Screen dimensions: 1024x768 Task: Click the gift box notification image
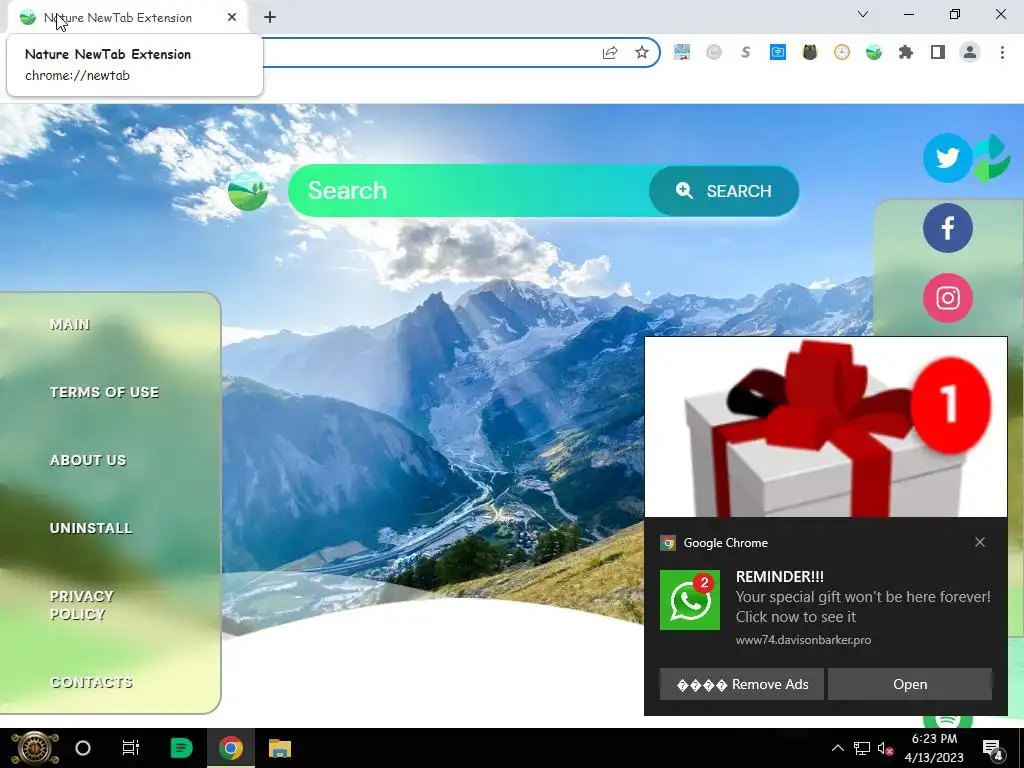pos(826,427)
